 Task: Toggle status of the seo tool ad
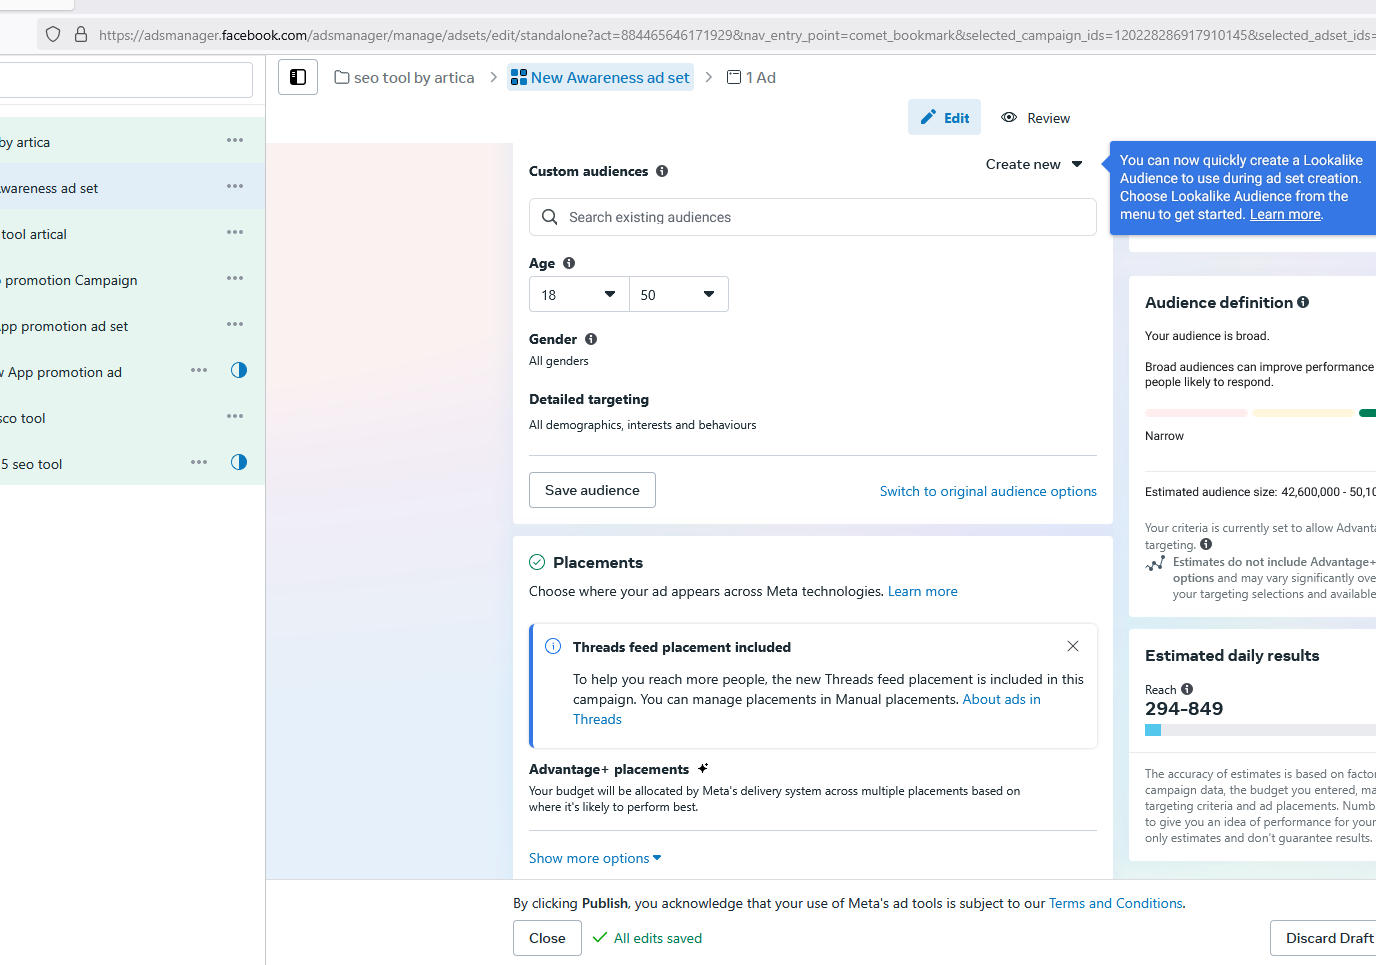[239, 462]
